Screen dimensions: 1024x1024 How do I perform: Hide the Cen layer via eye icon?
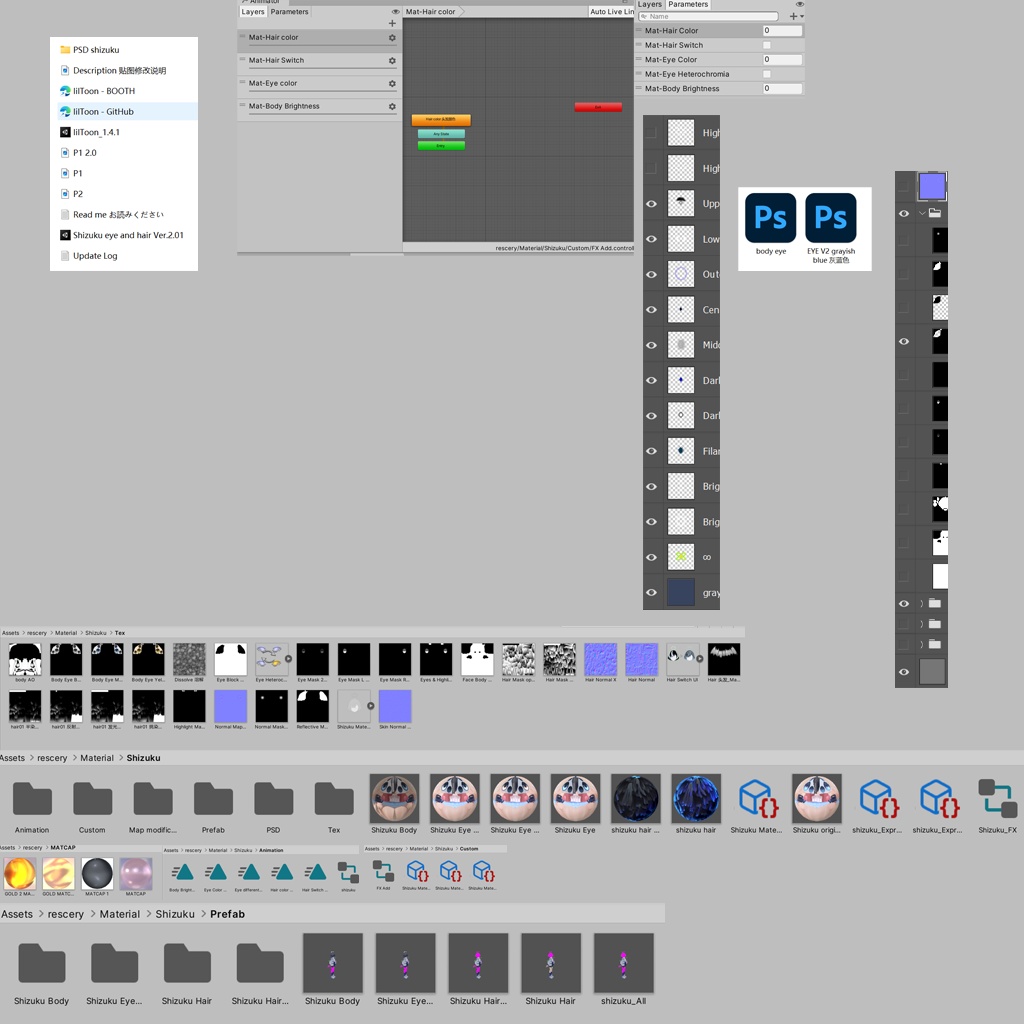click(x=651, y=310)
